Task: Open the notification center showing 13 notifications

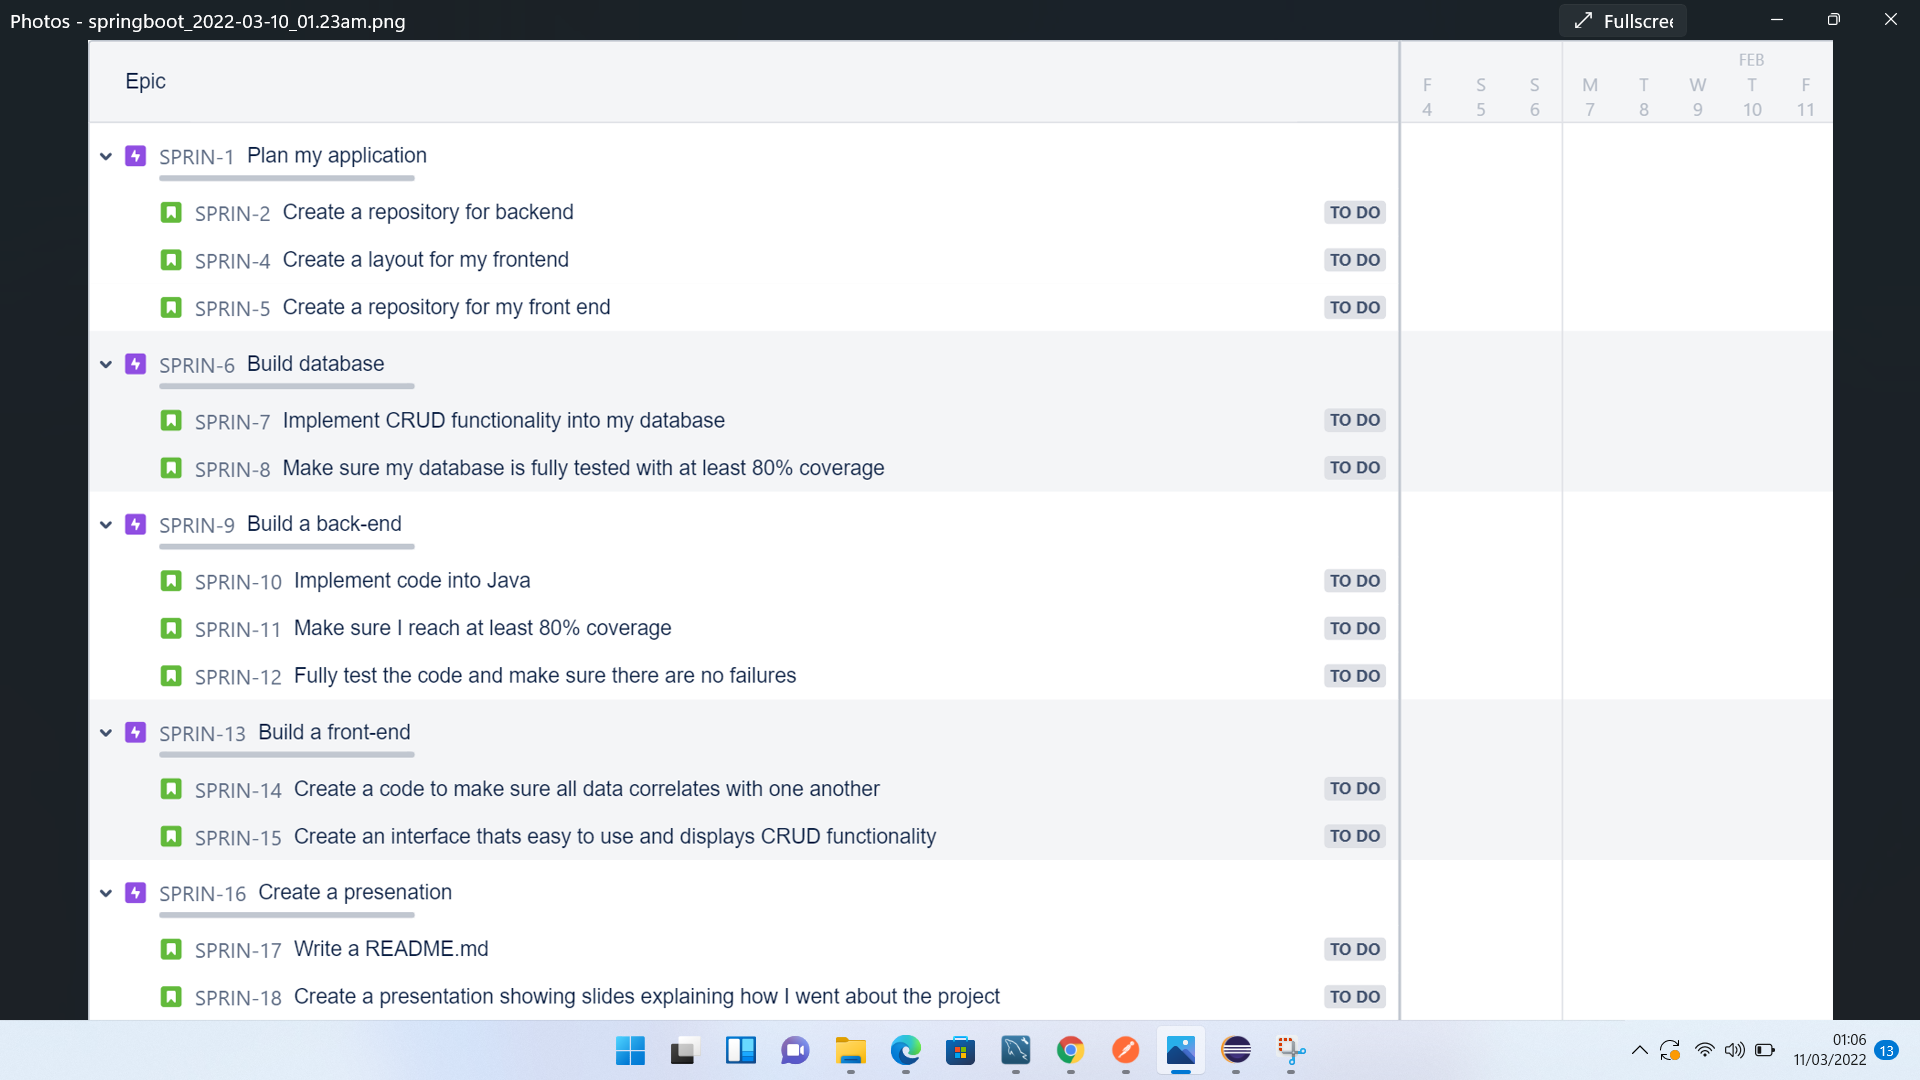Action: click(x=1887, y=1051)
